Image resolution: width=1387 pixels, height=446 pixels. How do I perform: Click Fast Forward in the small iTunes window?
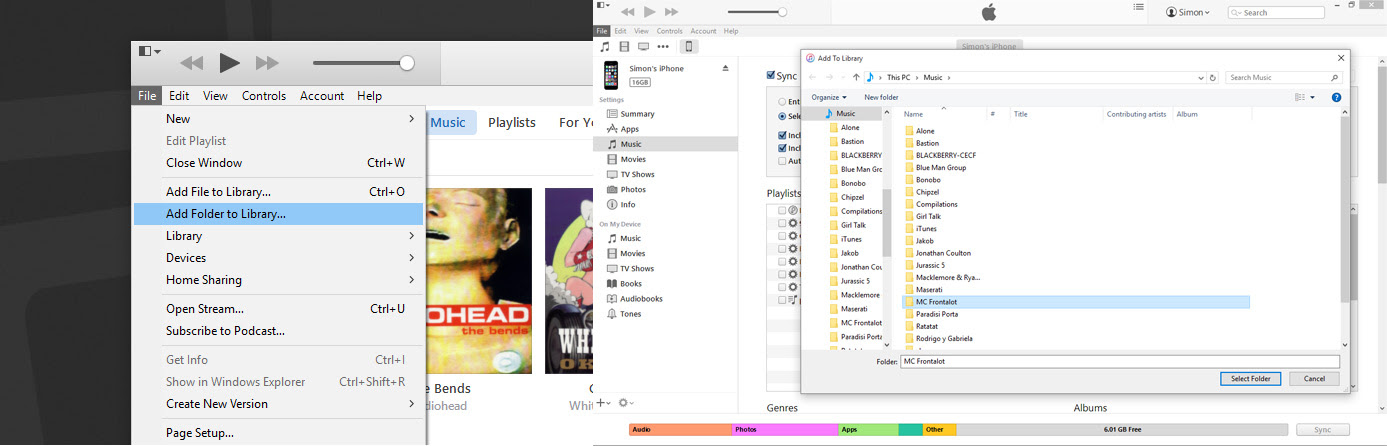pyautogui.click(x=672, y=11)
